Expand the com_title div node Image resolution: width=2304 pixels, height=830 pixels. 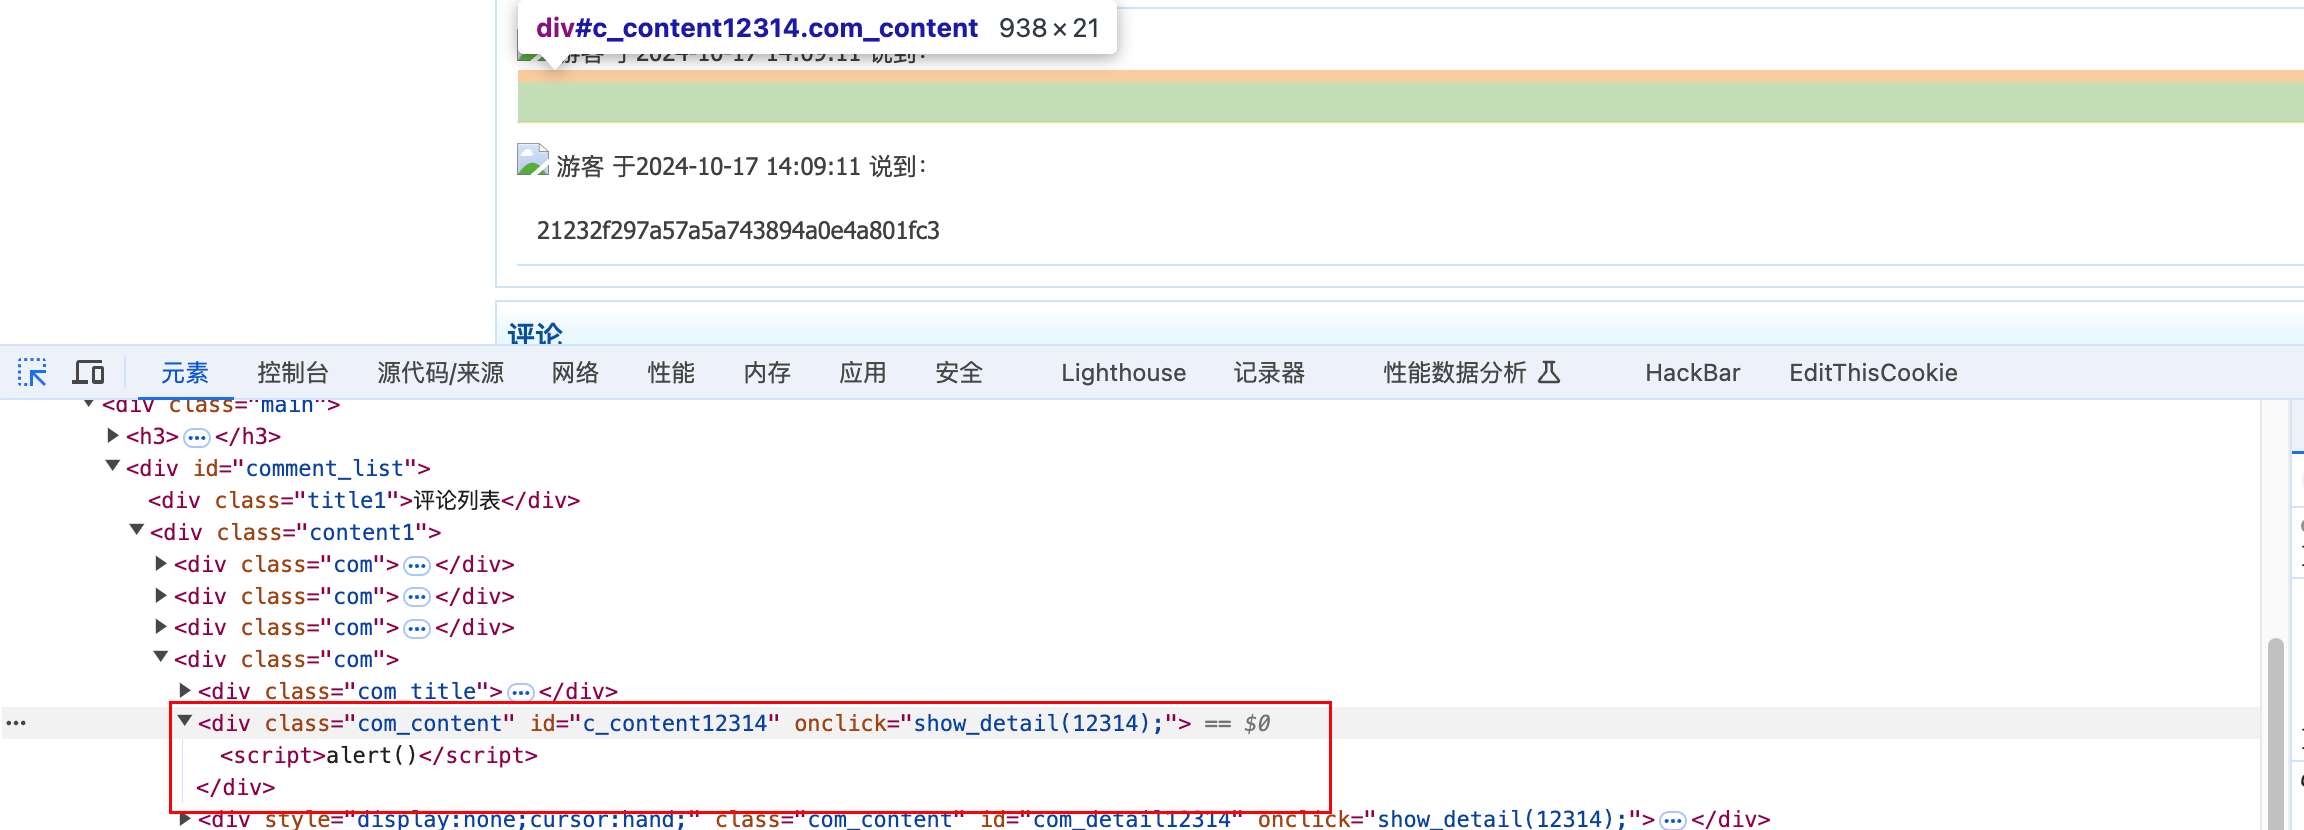(185, 690)
